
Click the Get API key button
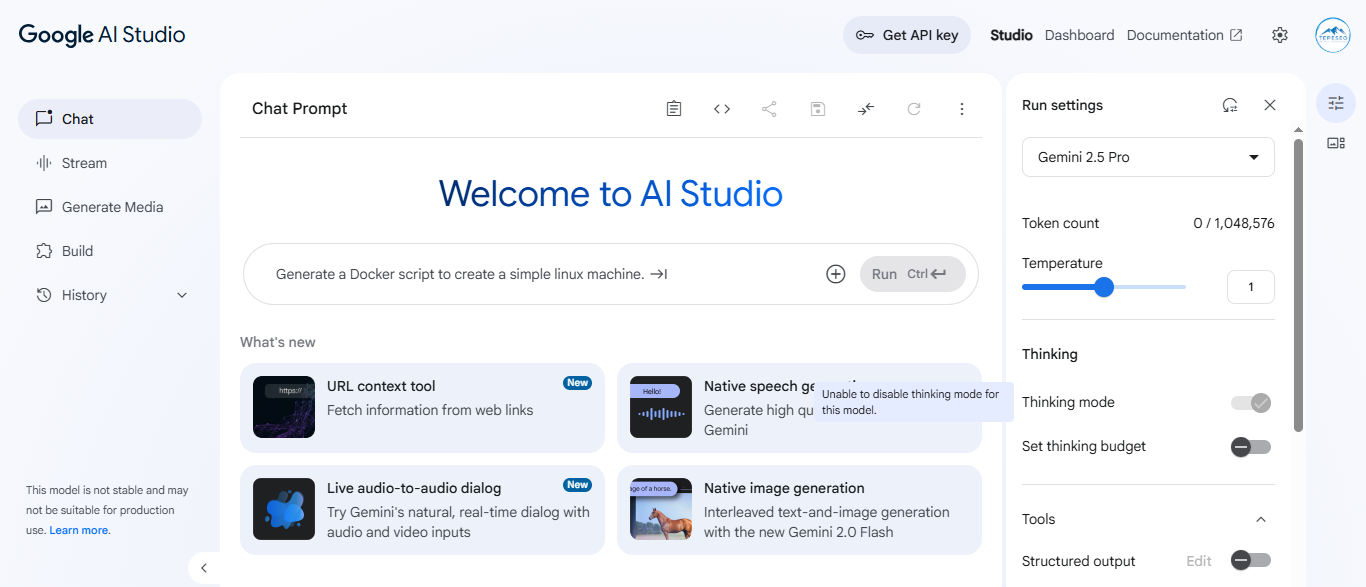pos(907,35)
